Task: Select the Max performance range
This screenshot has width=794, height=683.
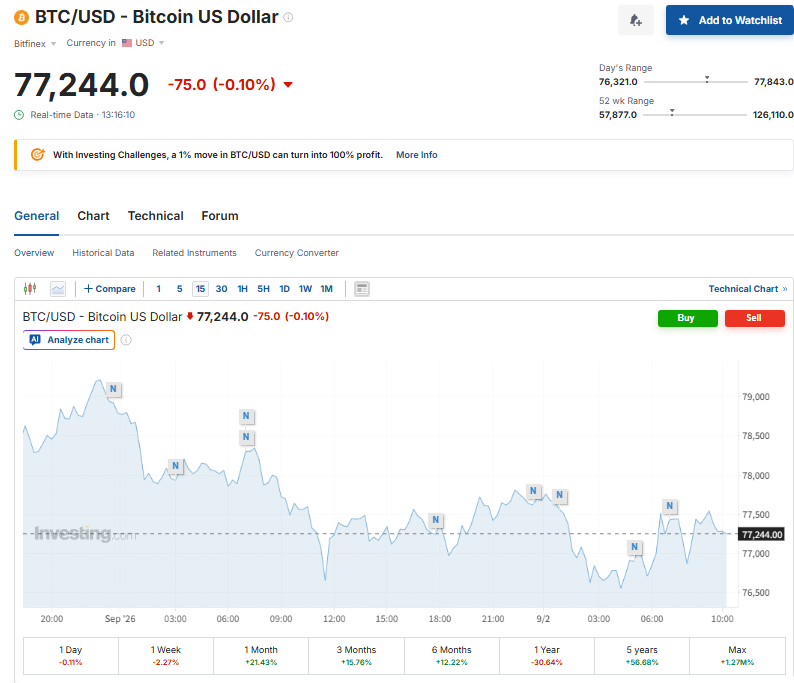Action: [737, 656]
